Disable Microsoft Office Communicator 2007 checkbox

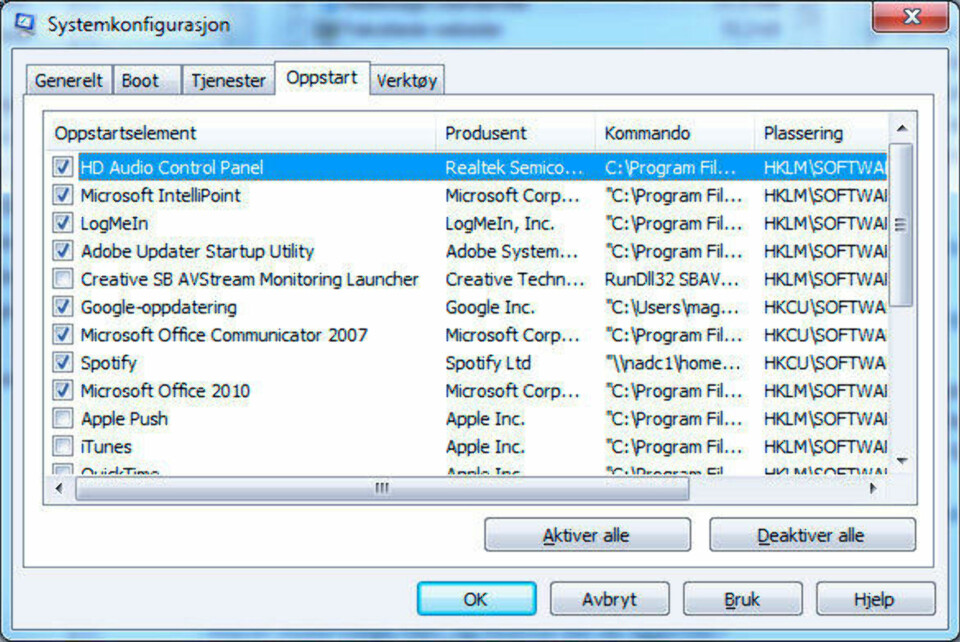tap(62, 335)
